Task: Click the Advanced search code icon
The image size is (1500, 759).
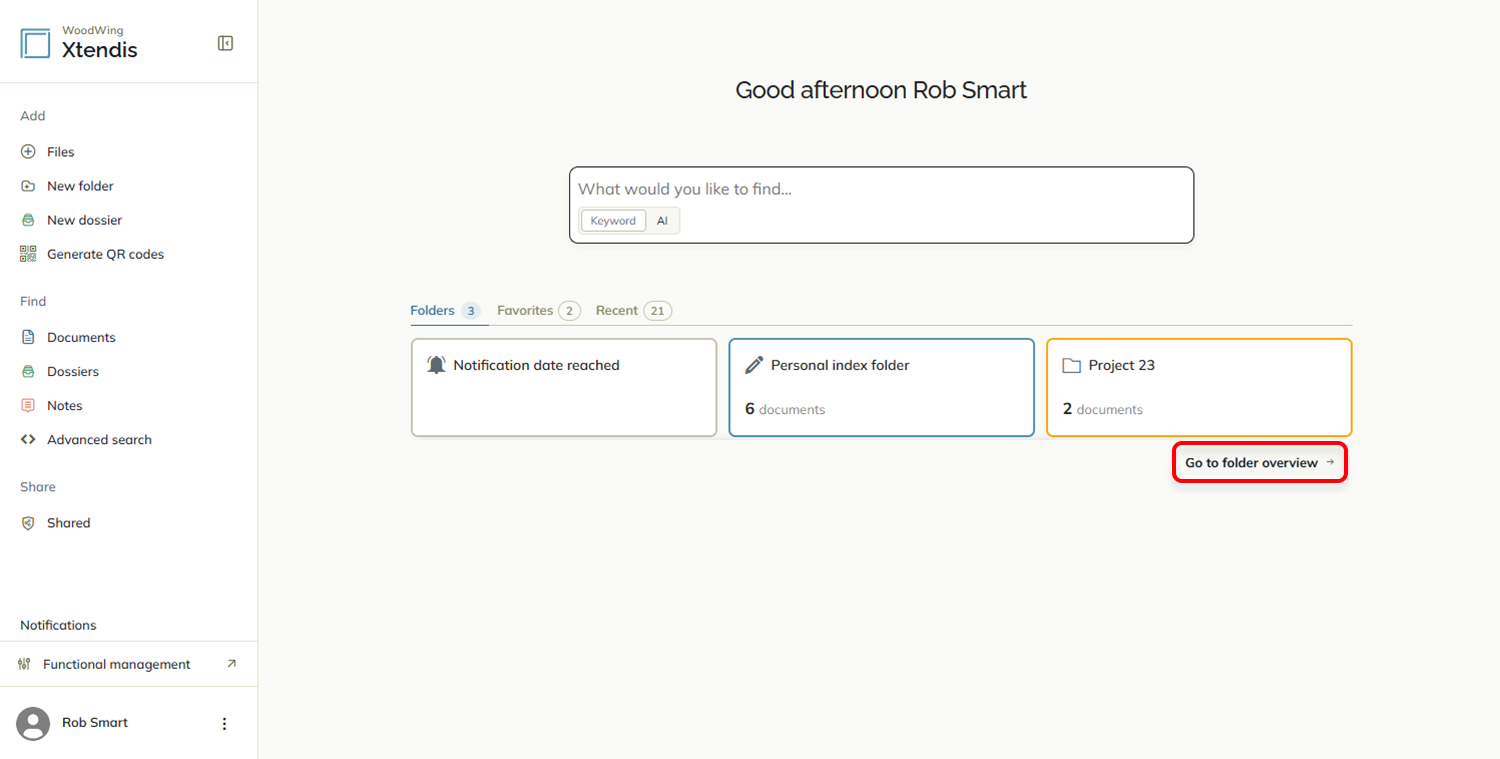Action: tap(28, 439)
